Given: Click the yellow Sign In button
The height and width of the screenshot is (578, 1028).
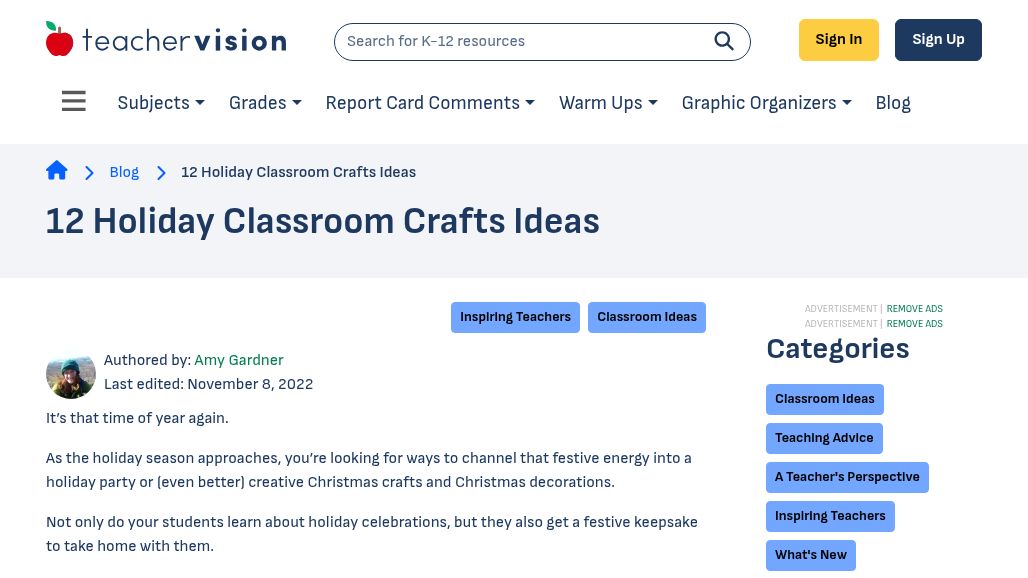Looking at the screenshot, I should (838, 40).
